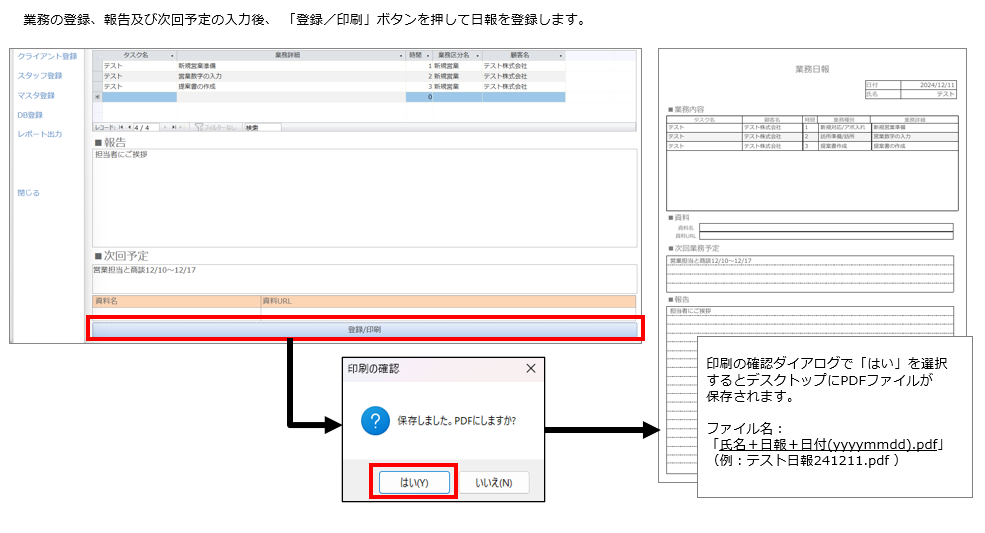
Task: Select the new record row marker
Action: click(97, 97)
